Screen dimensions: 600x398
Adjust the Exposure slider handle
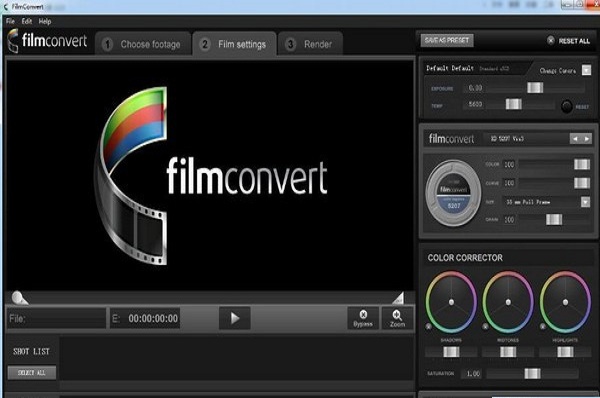535,88
